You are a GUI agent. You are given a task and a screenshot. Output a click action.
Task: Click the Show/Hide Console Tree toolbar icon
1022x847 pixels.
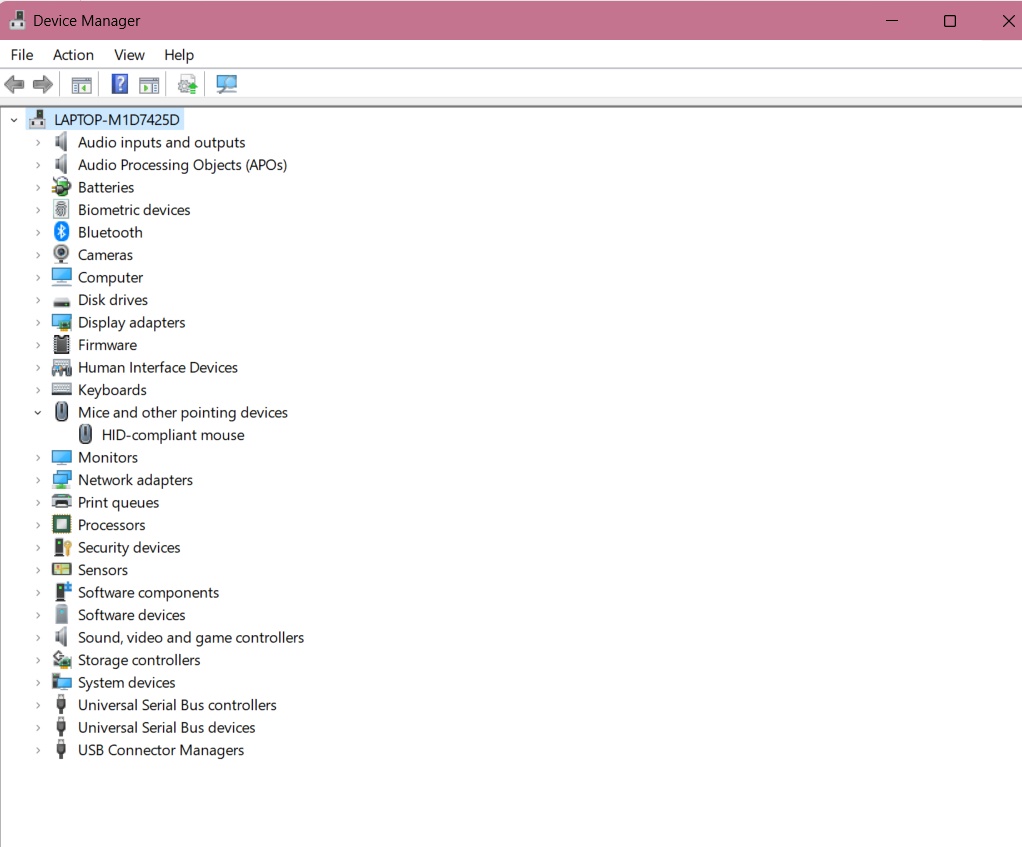81,85
